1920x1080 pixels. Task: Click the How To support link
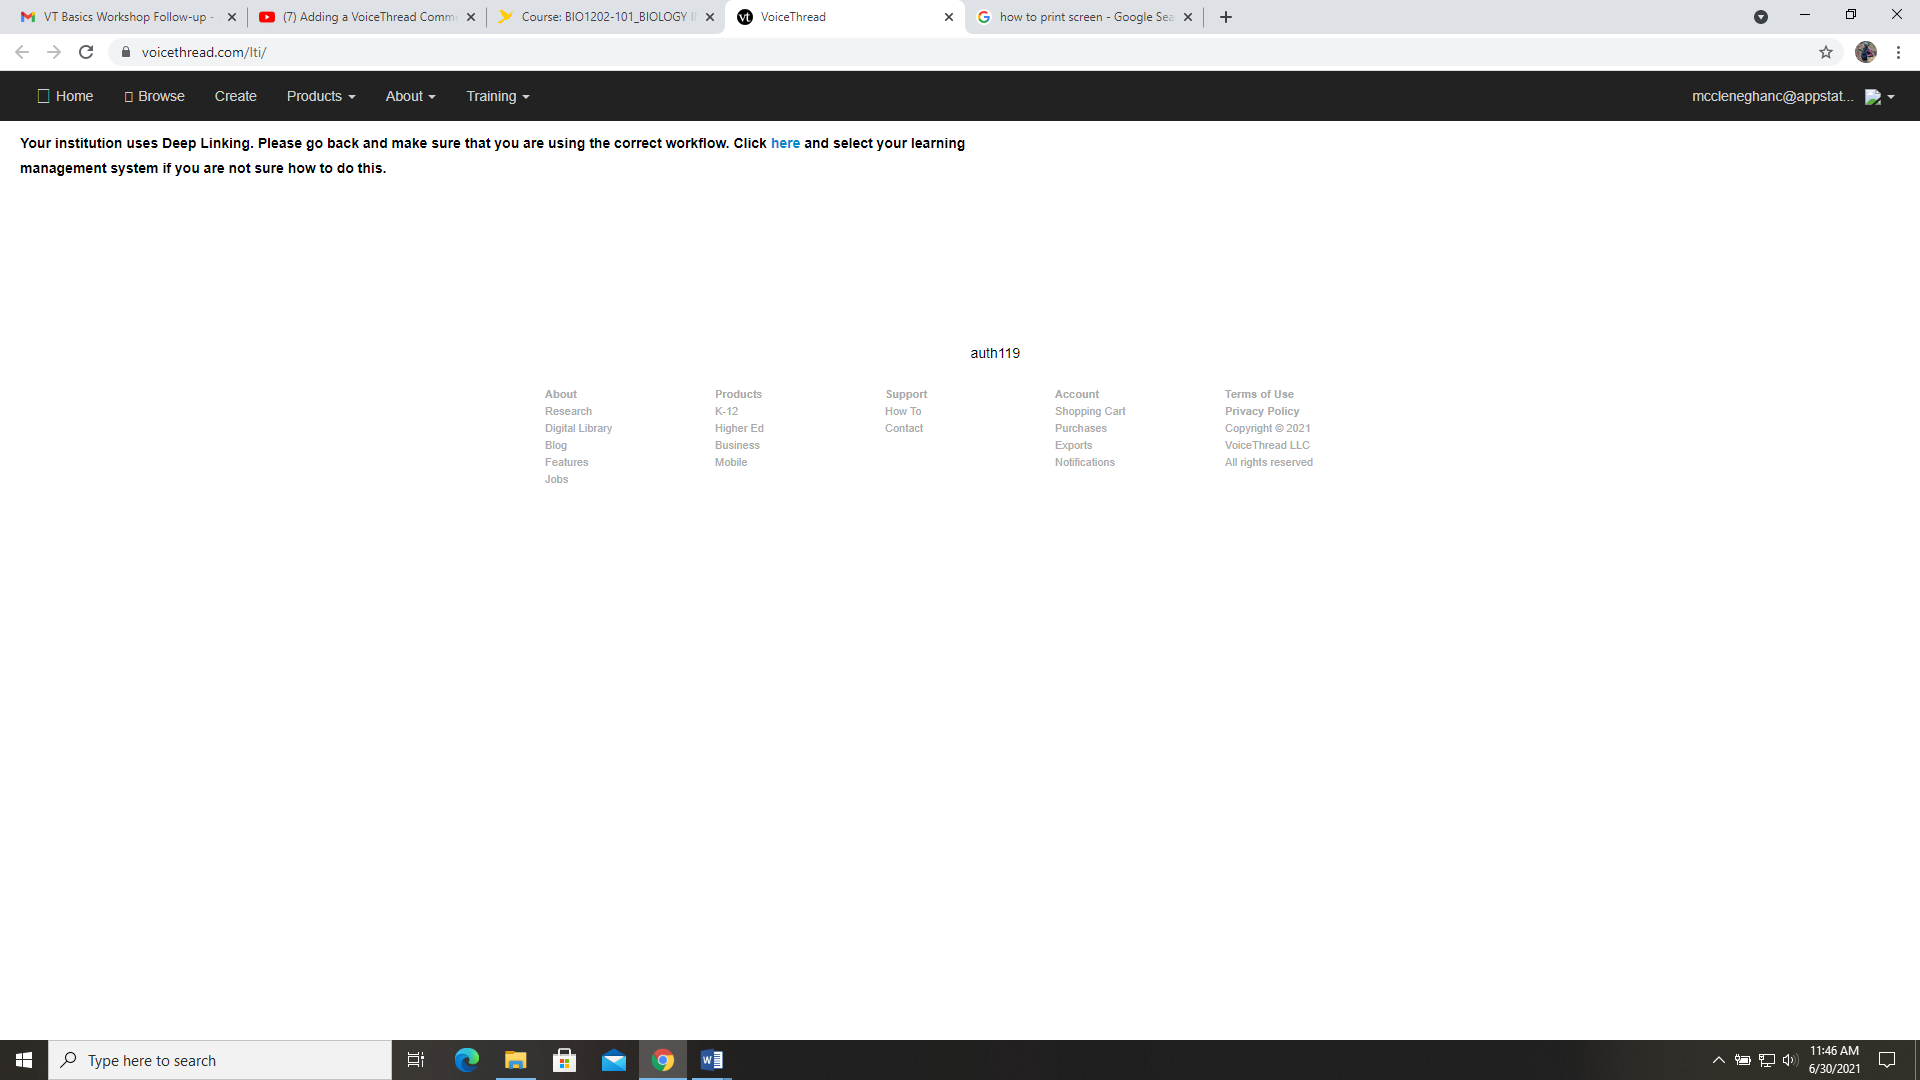click(x=902, y=411)
